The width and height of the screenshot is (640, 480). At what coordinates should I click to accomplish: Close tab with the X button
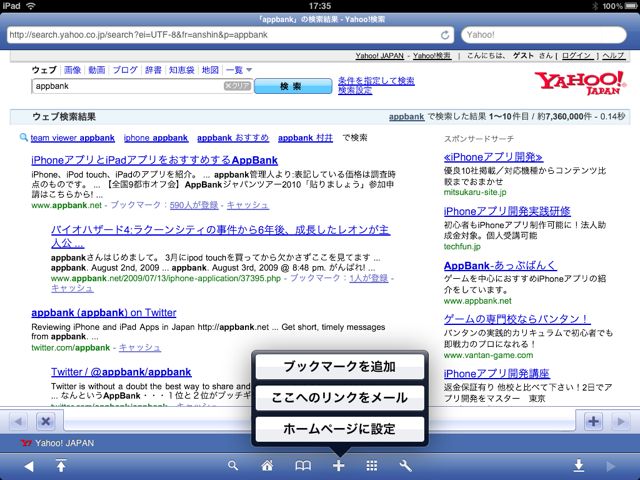tap(45, 421)
